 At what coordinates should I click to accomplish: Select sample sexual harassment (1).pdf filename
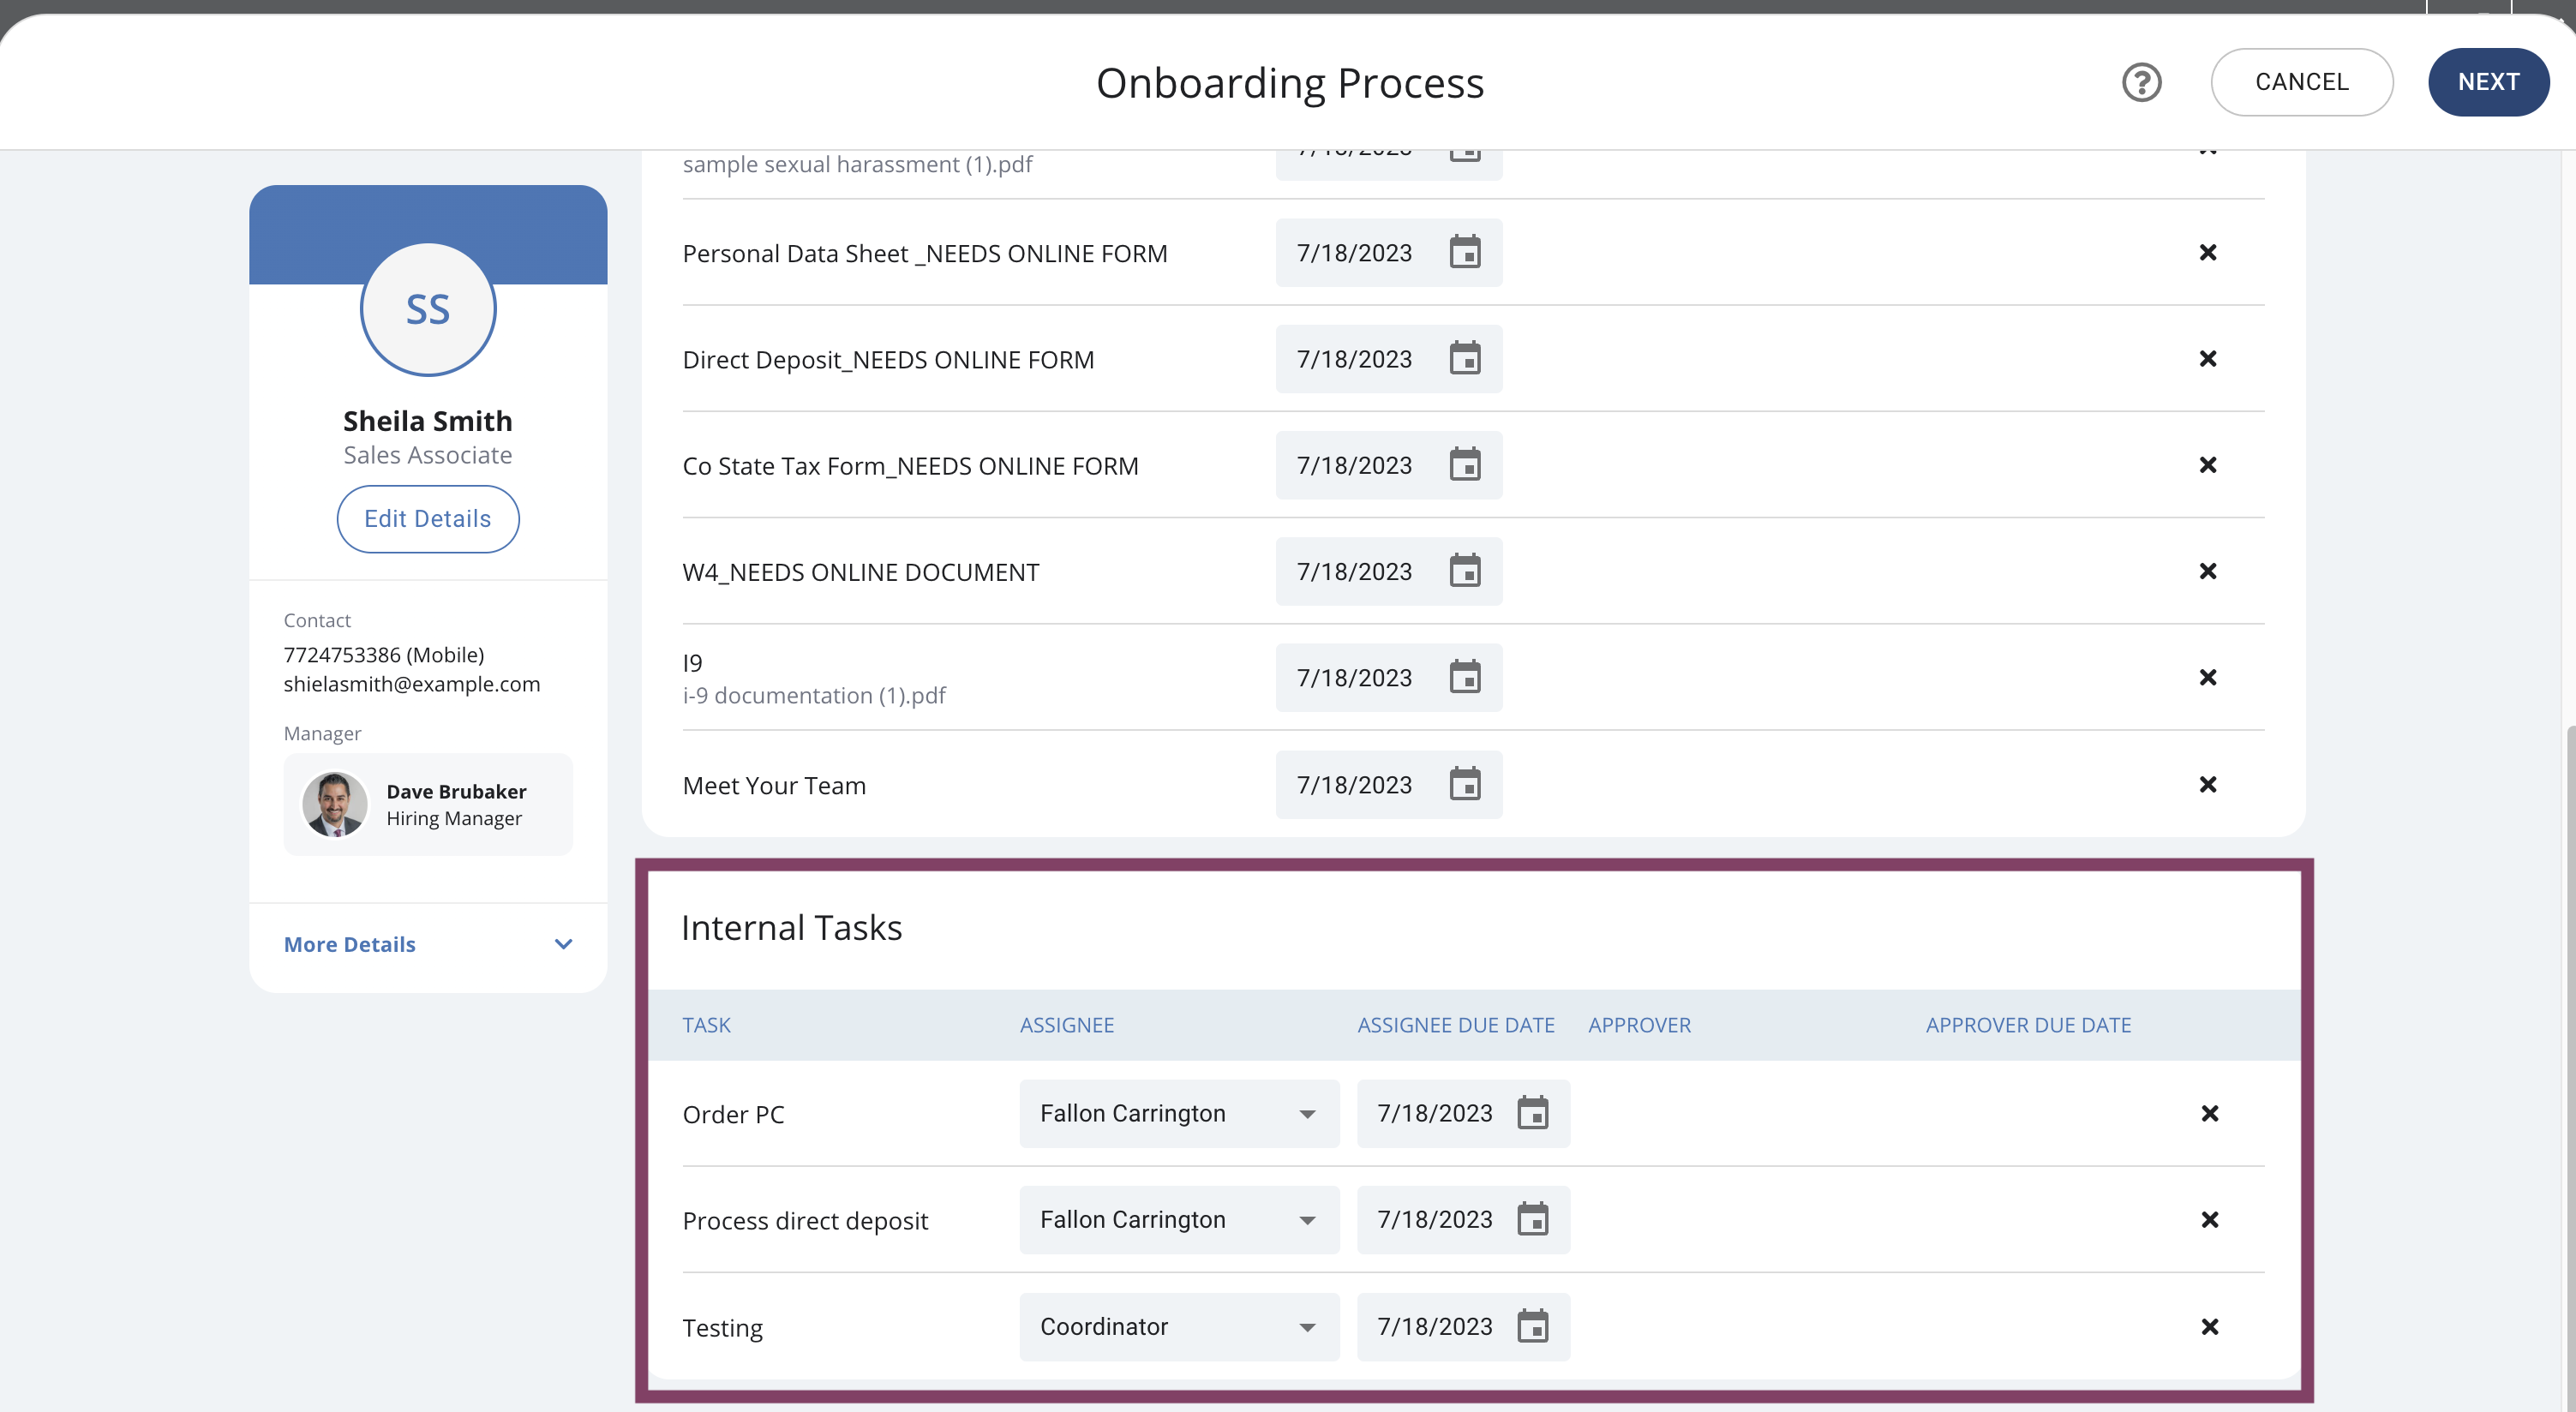coord(857,165)
